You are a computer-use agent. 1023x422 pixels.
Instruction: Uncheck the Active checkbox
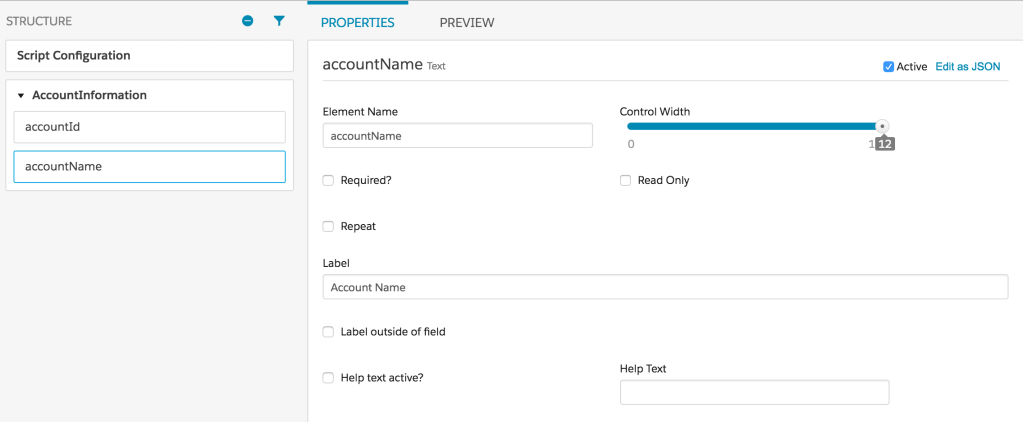(x=888, y=67)
